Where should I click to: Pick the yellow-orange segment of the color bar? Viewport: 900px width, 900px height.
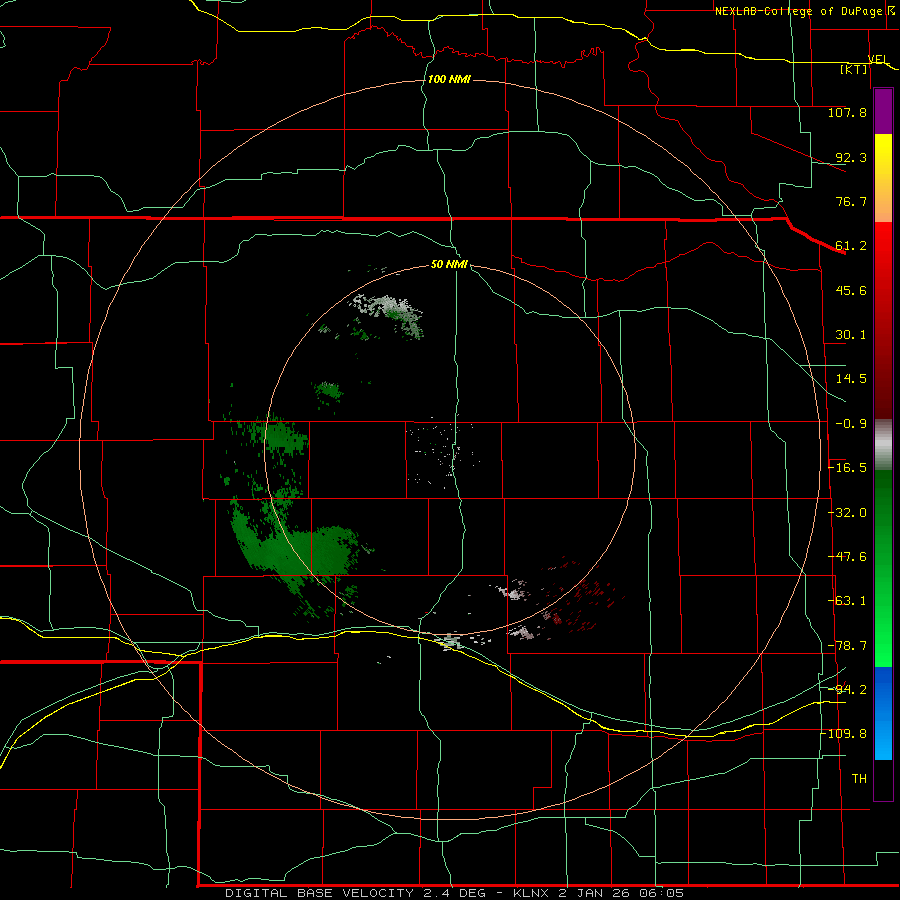[883, 178]
